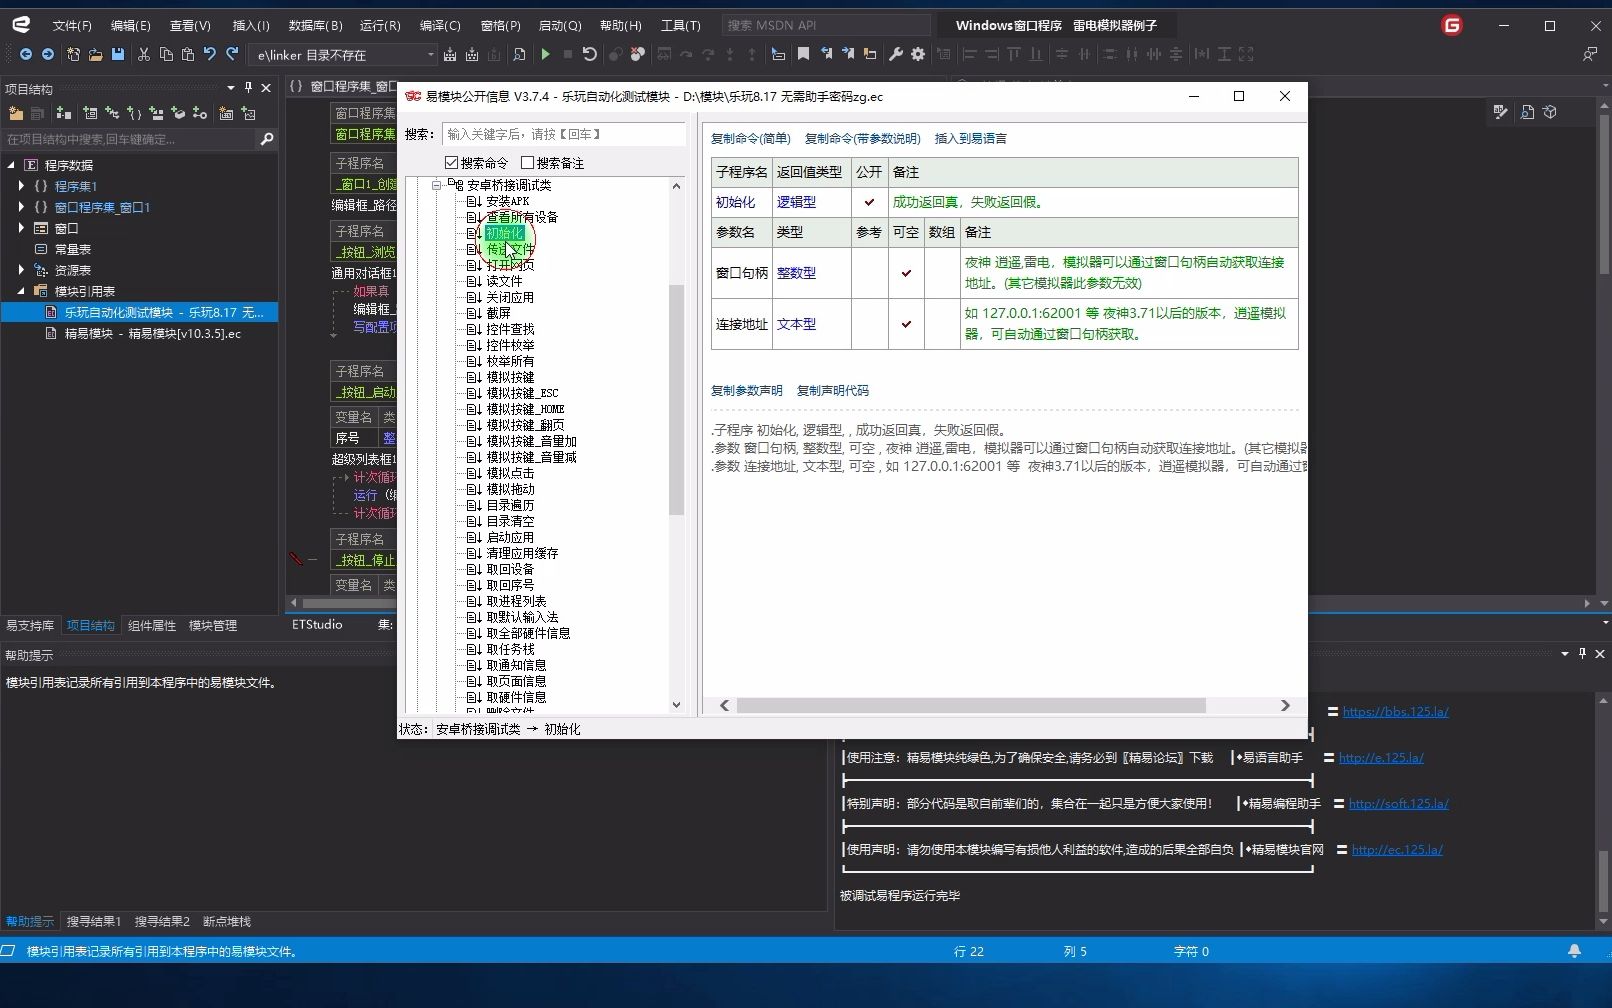Expand the 资源表 tree node
This screenshot has height=1008, width=1612.
[x=22, y=270]
